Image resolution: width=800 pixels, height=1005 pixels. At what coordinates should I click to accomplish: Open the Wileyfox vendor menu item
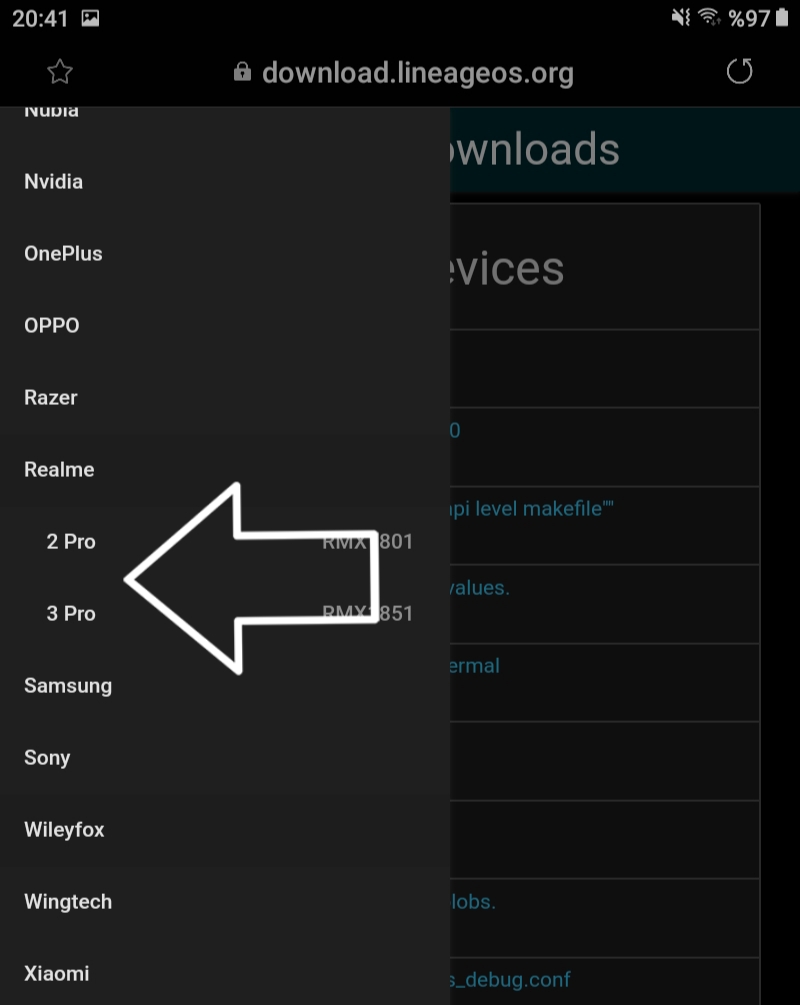(x=224, y=829)
